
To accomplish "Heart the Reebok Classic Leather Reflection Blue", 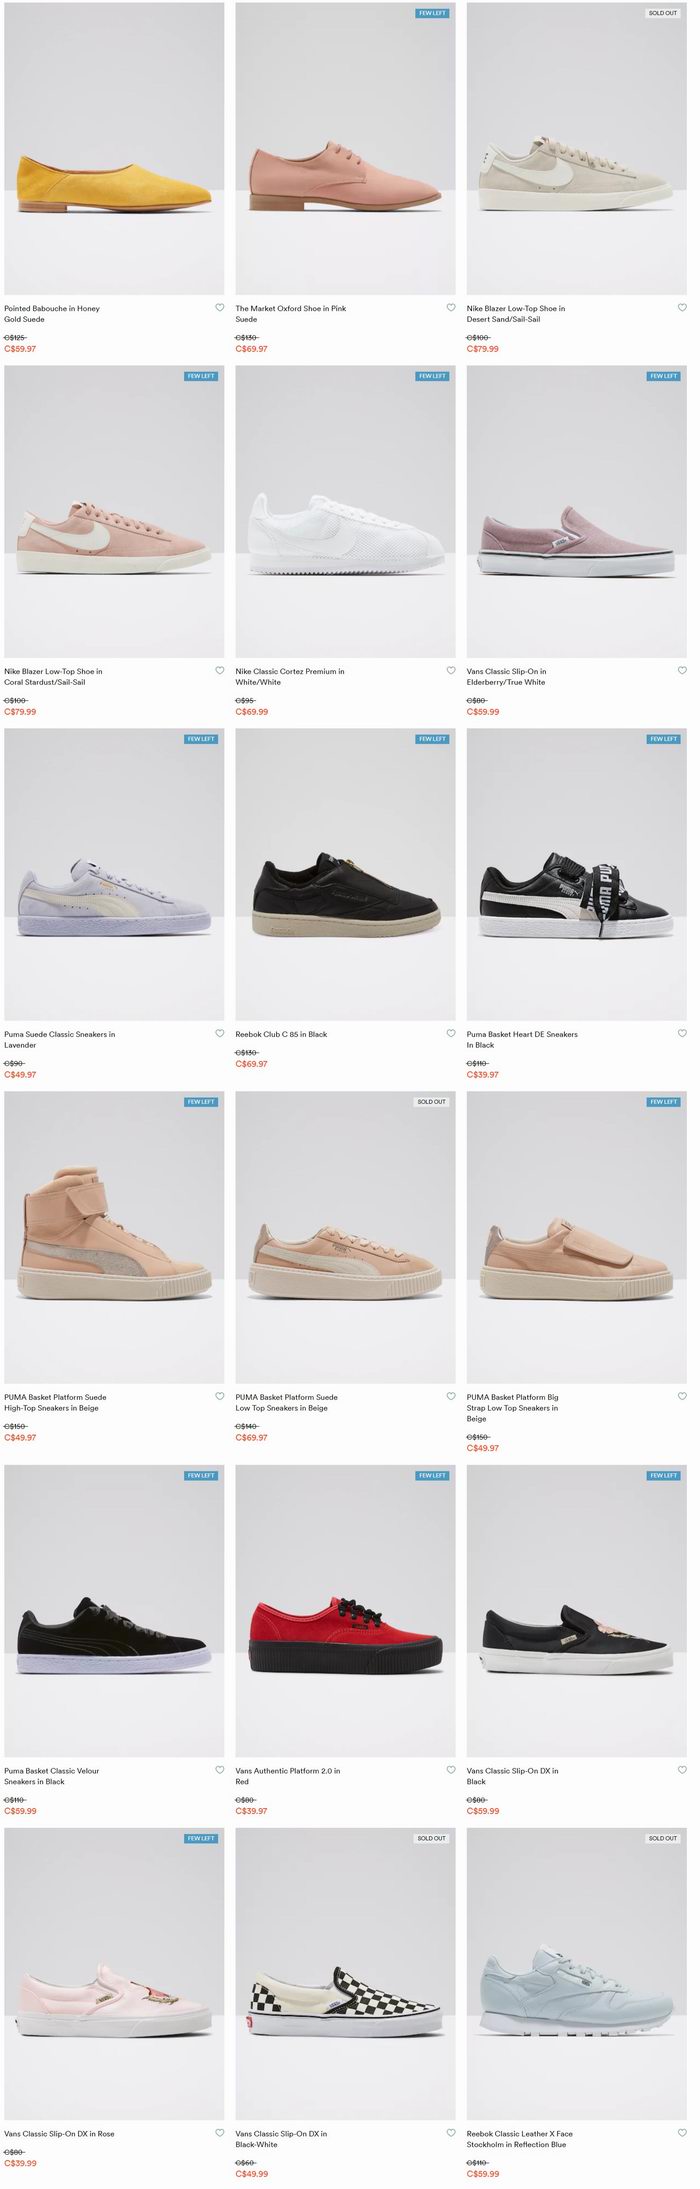I will [683, 2133].
